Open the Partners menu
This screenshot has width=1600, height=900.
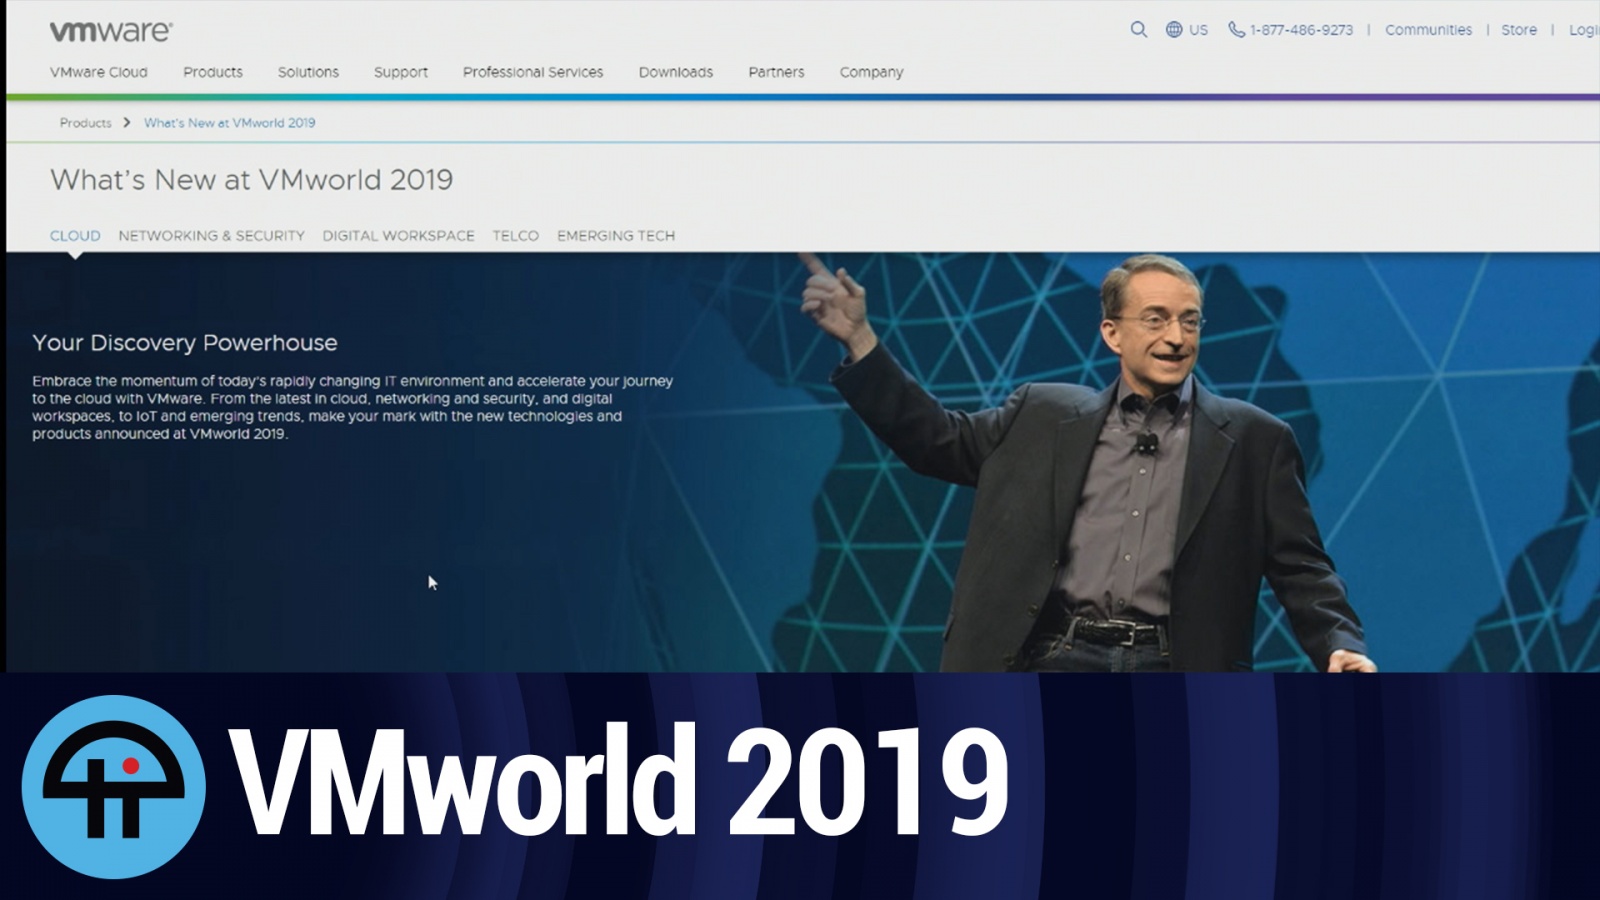point(776,72)
